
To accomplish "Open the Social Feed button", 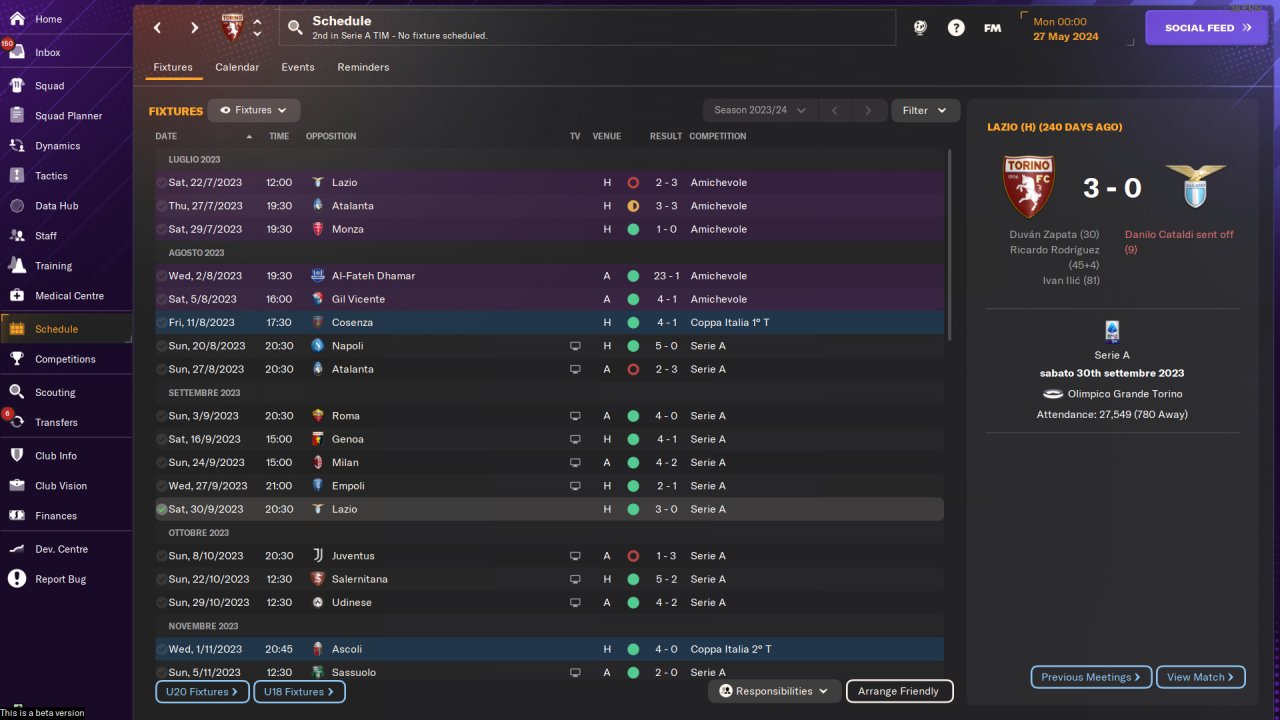I will pyautogui.click(x=1206, y=28).
